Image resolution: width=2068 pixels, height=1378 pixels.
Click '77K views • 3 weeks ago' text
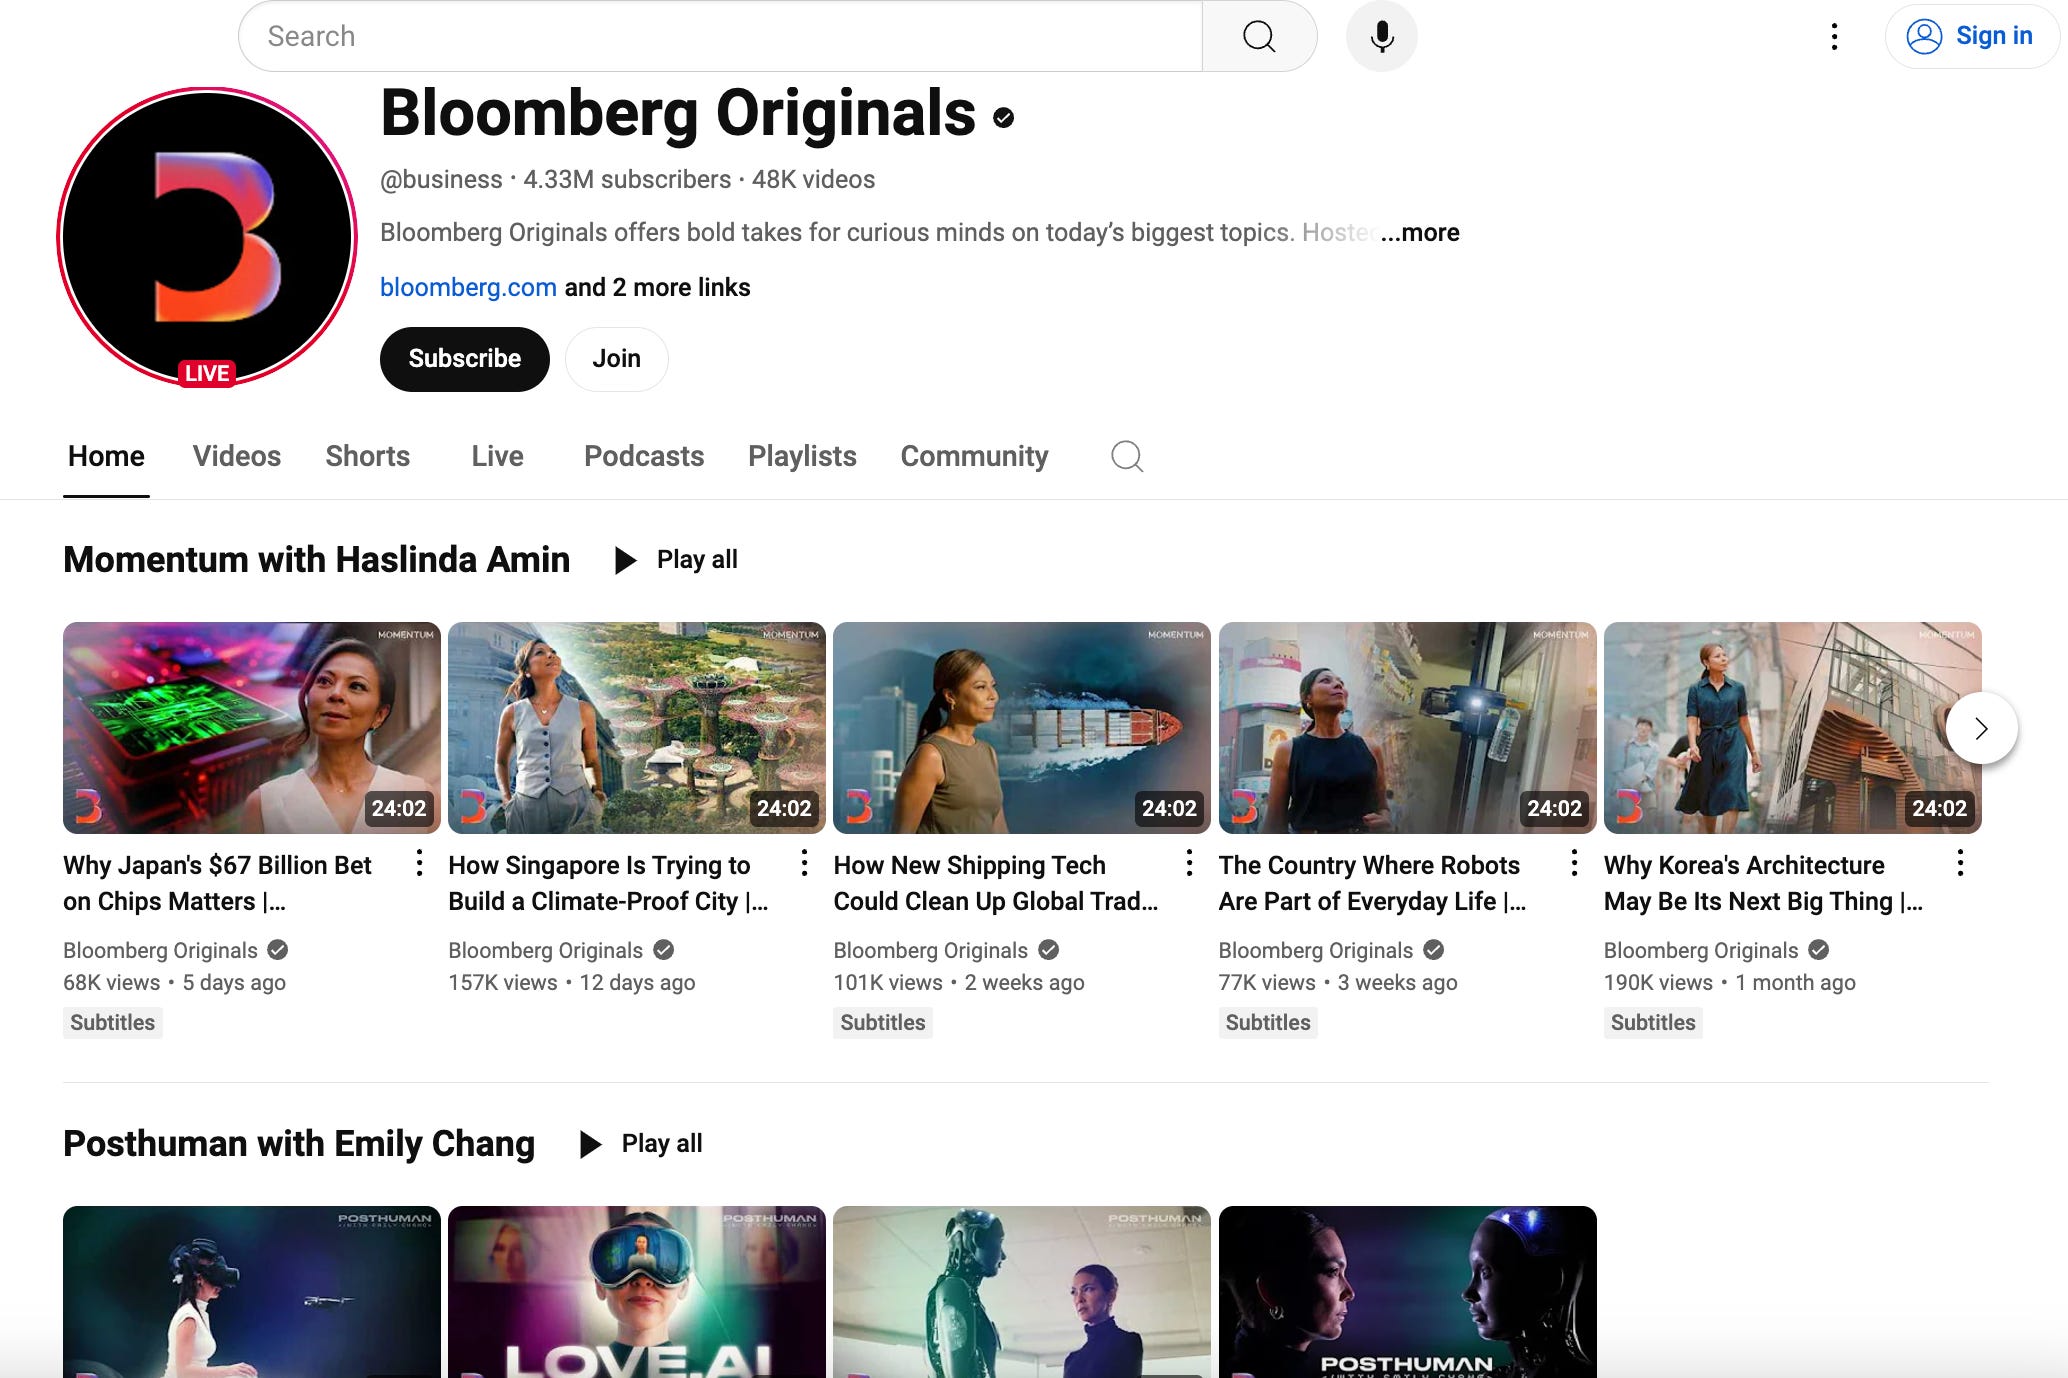tap(1337, 983)
